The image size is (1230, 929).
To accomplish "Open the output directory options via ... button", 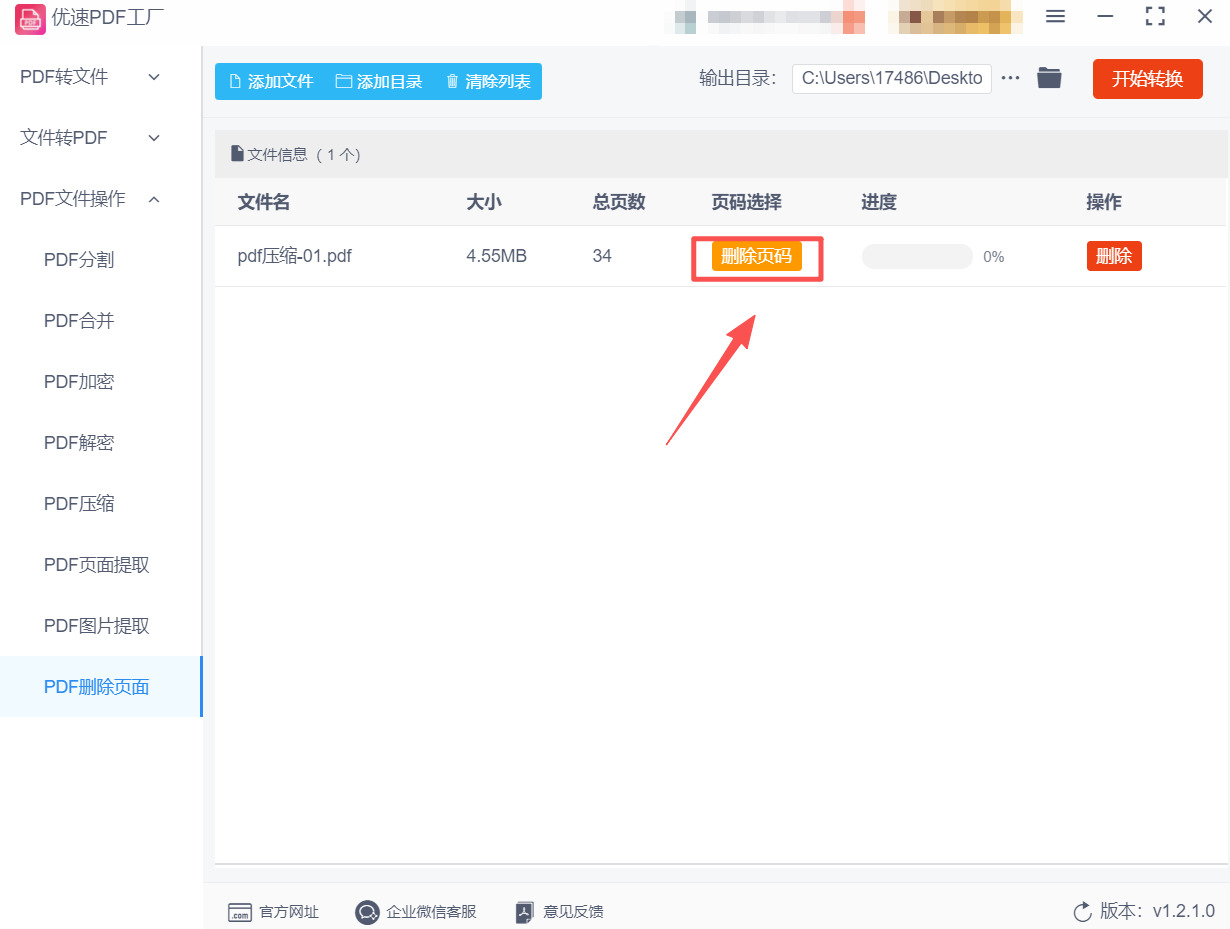I will click(x=1010, y=77).
